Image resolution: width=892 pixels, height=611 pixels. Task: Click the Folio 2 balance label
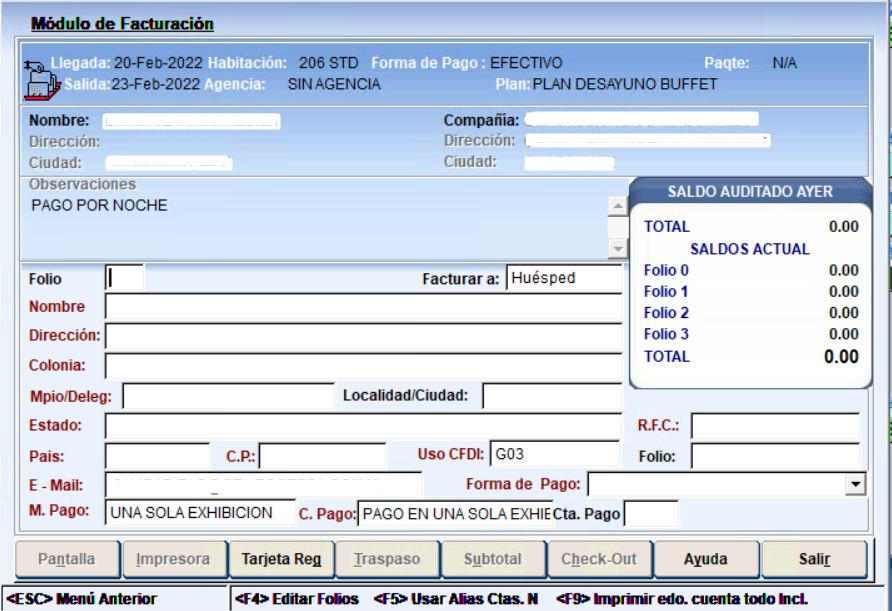tap(666, 313)
